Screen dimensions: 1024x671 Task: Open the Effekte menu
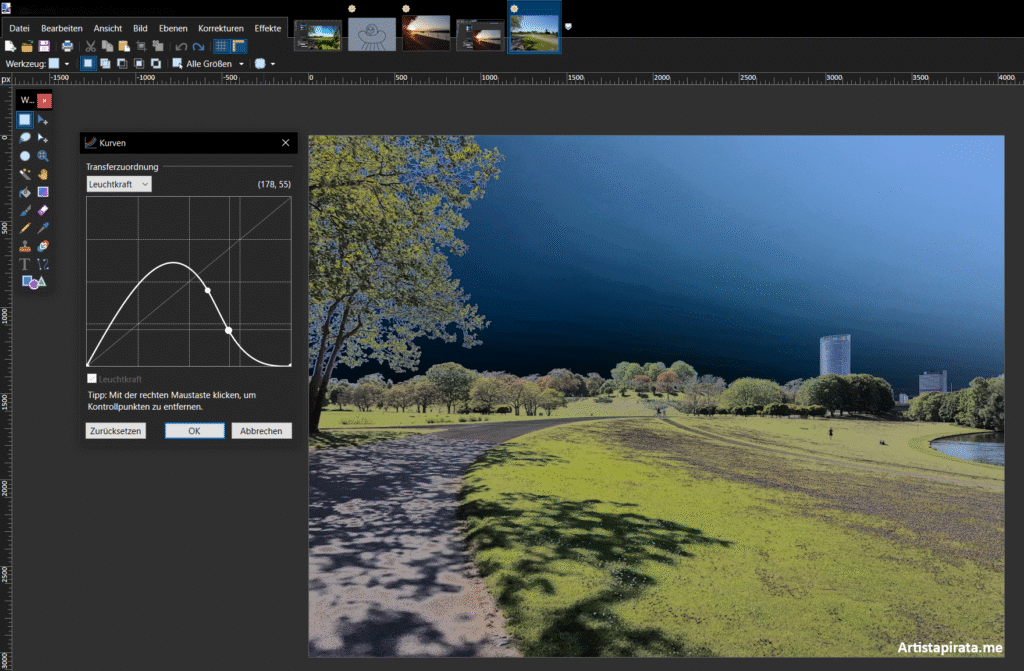267,28
